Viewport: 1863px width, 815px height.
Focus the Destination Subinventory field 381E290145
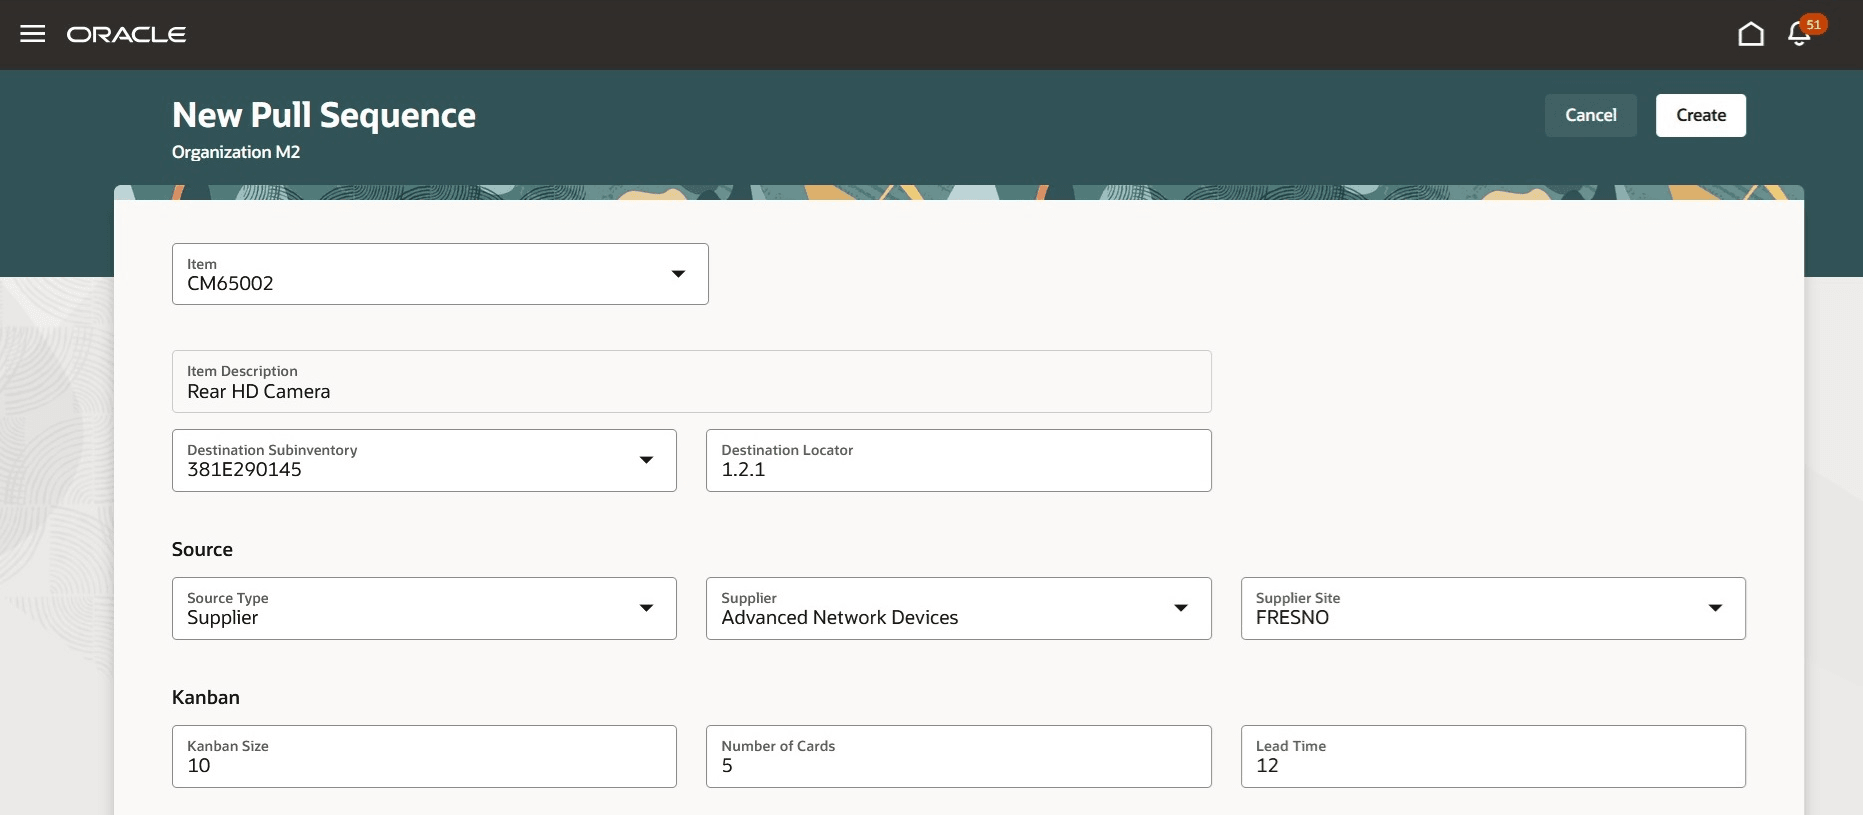pos(424,460)
